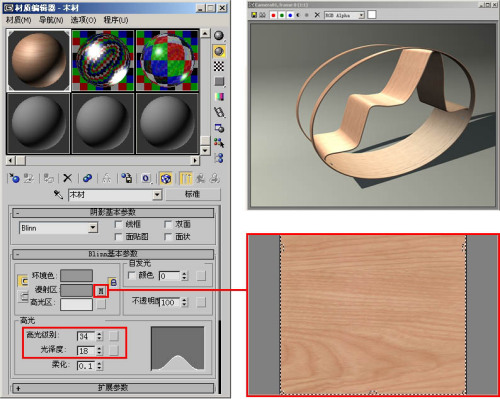Toggle Show End Result icon
Viewport: 500px width, 399px height.
(186, 178)
